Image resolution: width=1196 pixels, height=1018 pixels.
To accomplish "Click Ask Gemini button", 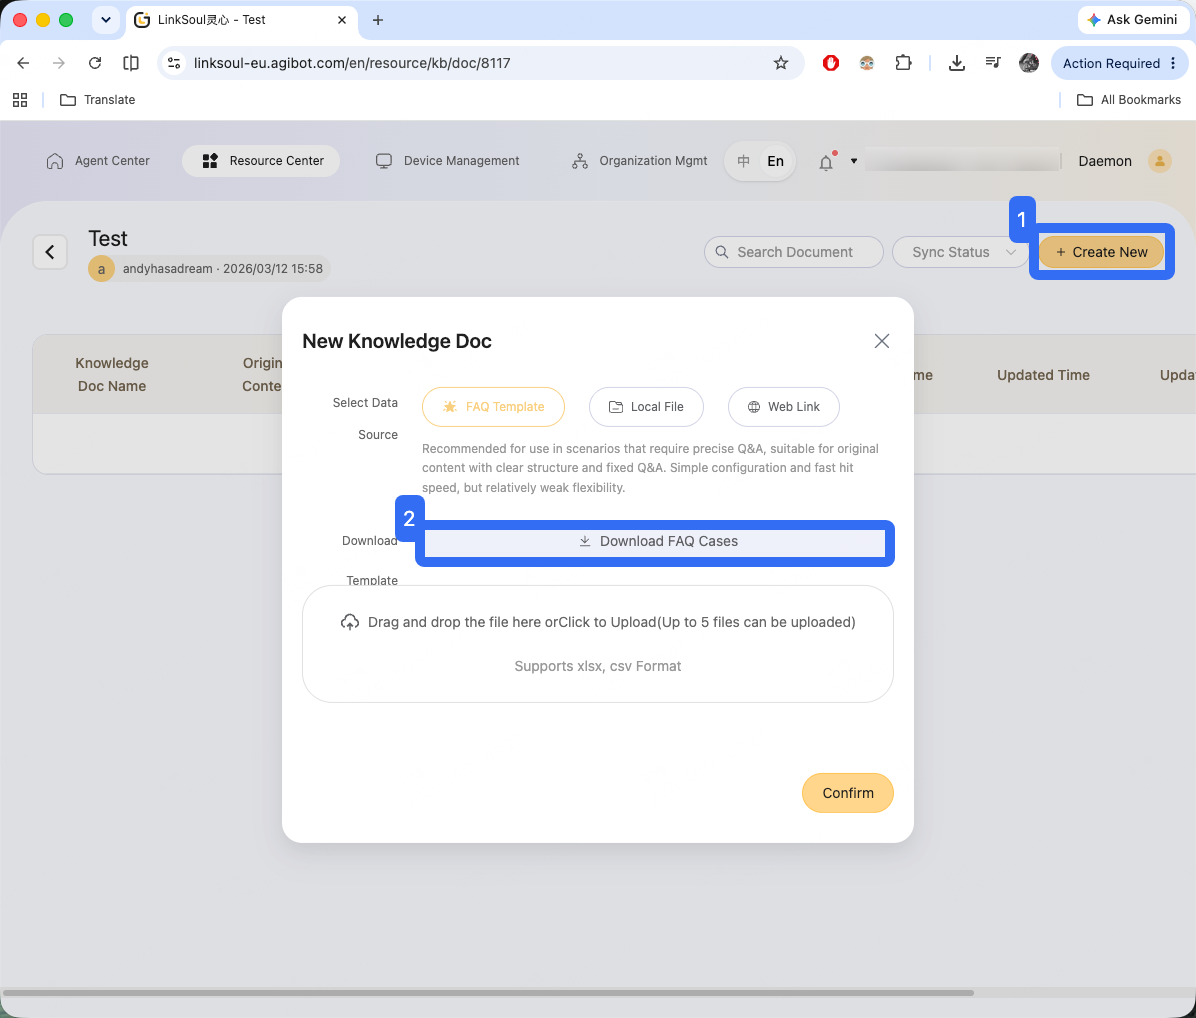I will 1133,20.
